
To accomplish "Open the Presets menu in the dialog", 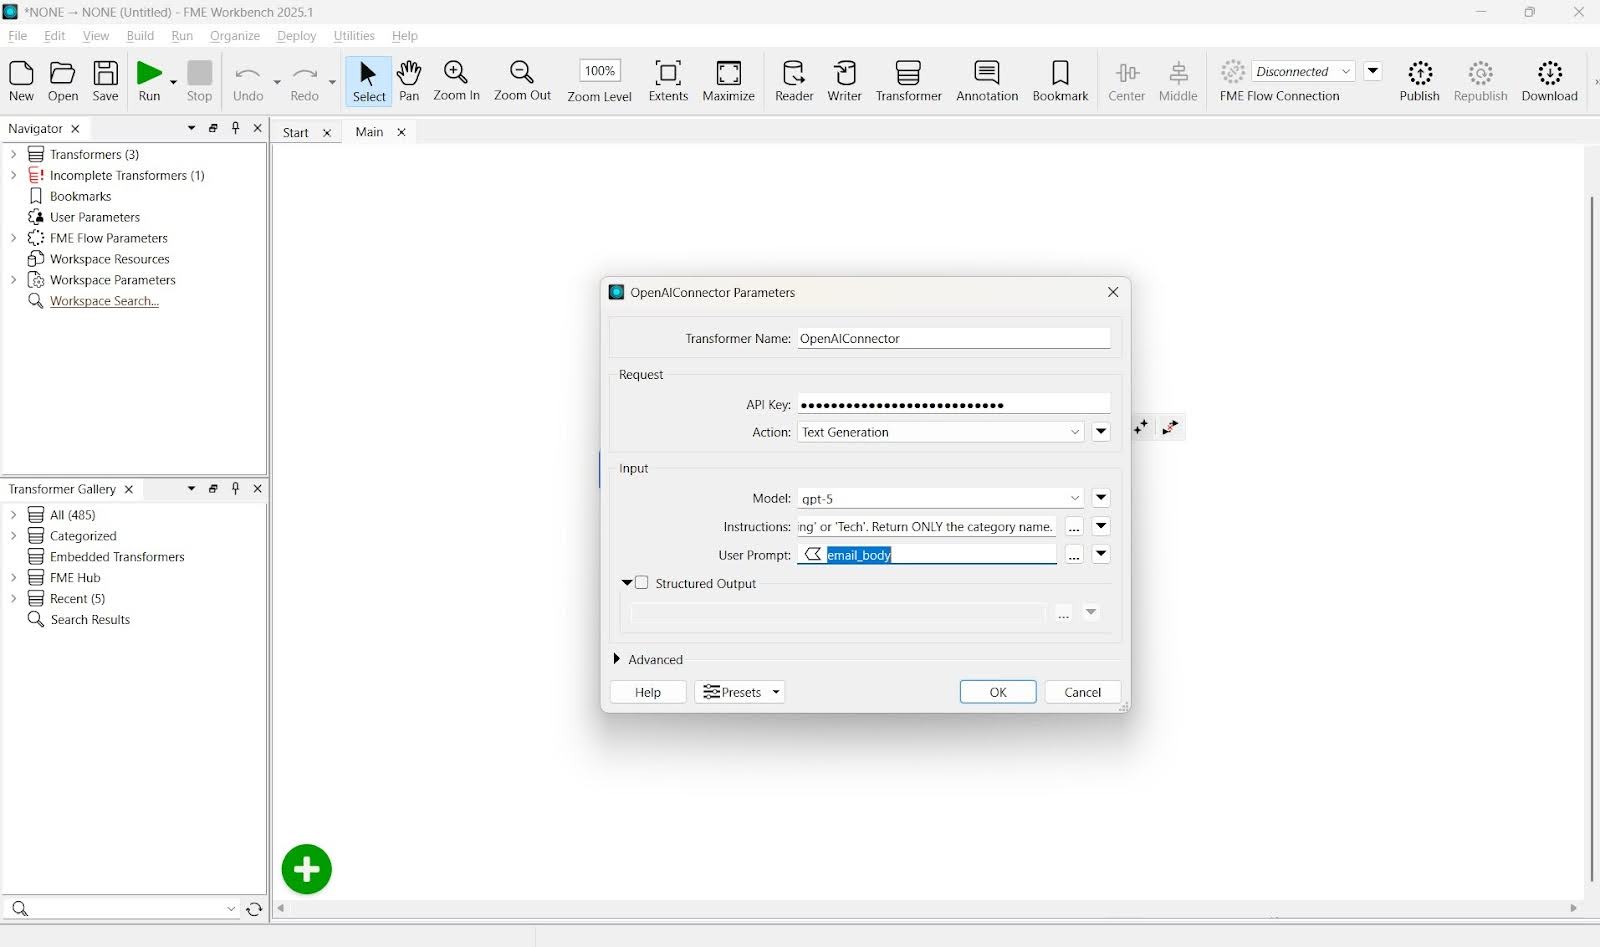I will [x=739, y=691].
